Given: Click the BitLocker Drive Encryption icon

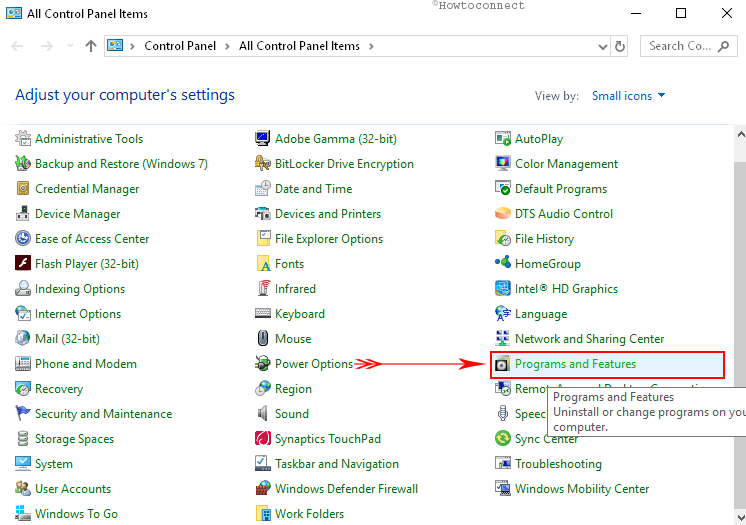Looking at the screenshot, I should coord(263,164).
